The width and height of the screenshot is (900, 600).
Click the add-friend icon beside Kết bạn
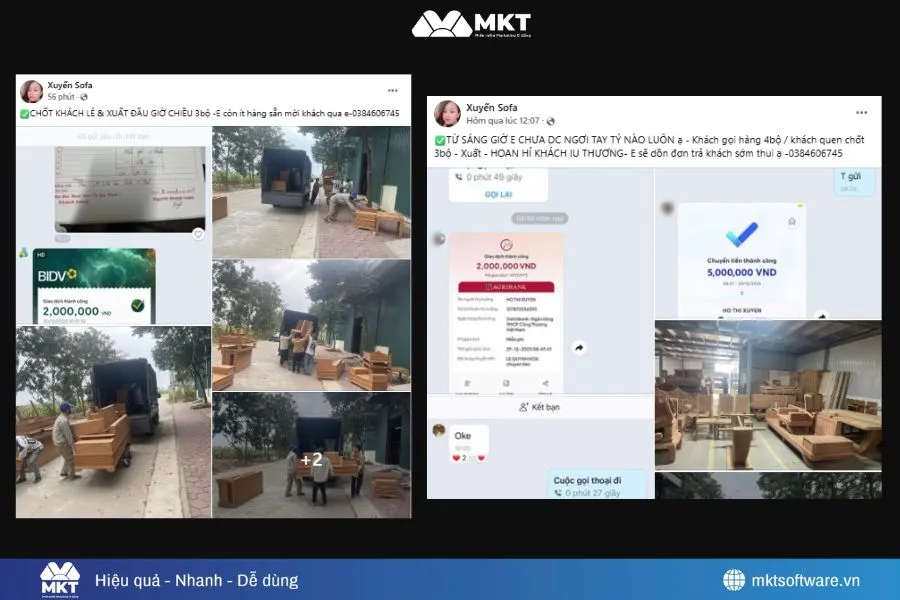pos(523,407)
